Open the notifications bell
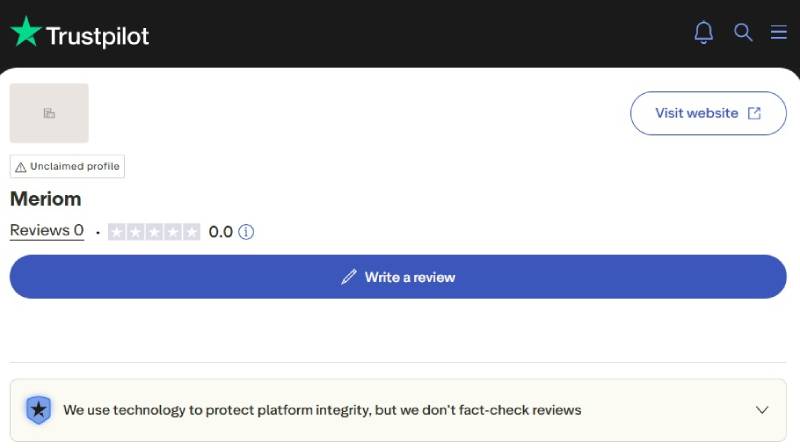The height and width of the screenshot is (448, 800). coord(703,32)
